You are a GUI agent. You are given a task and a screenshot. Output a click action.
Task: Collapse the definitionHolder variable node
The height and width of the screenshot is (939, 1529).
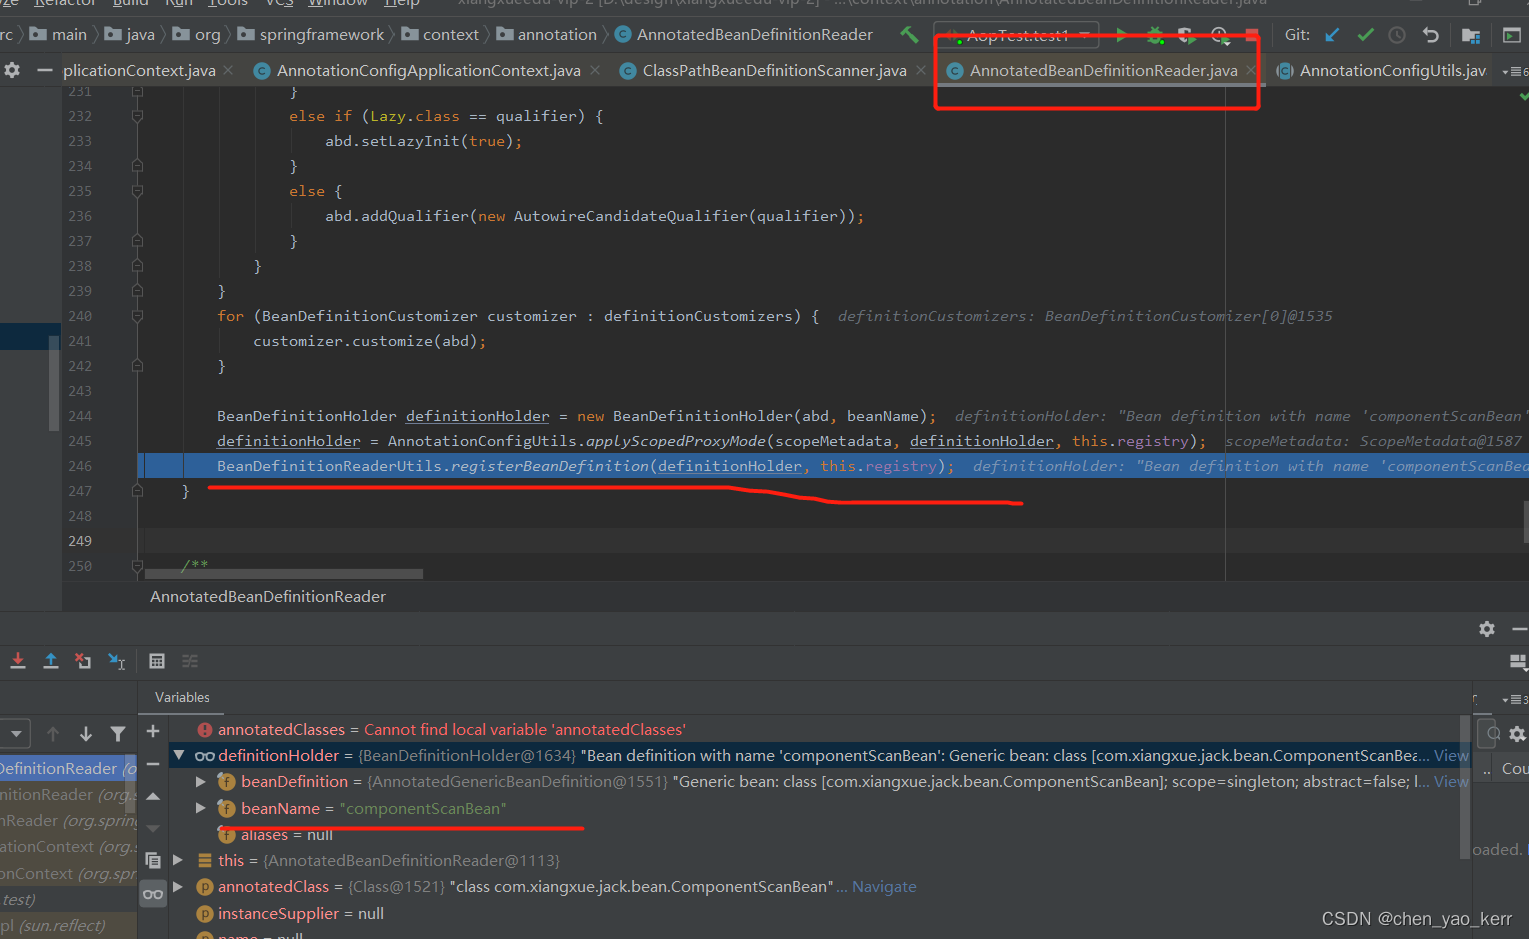[179, 756]
